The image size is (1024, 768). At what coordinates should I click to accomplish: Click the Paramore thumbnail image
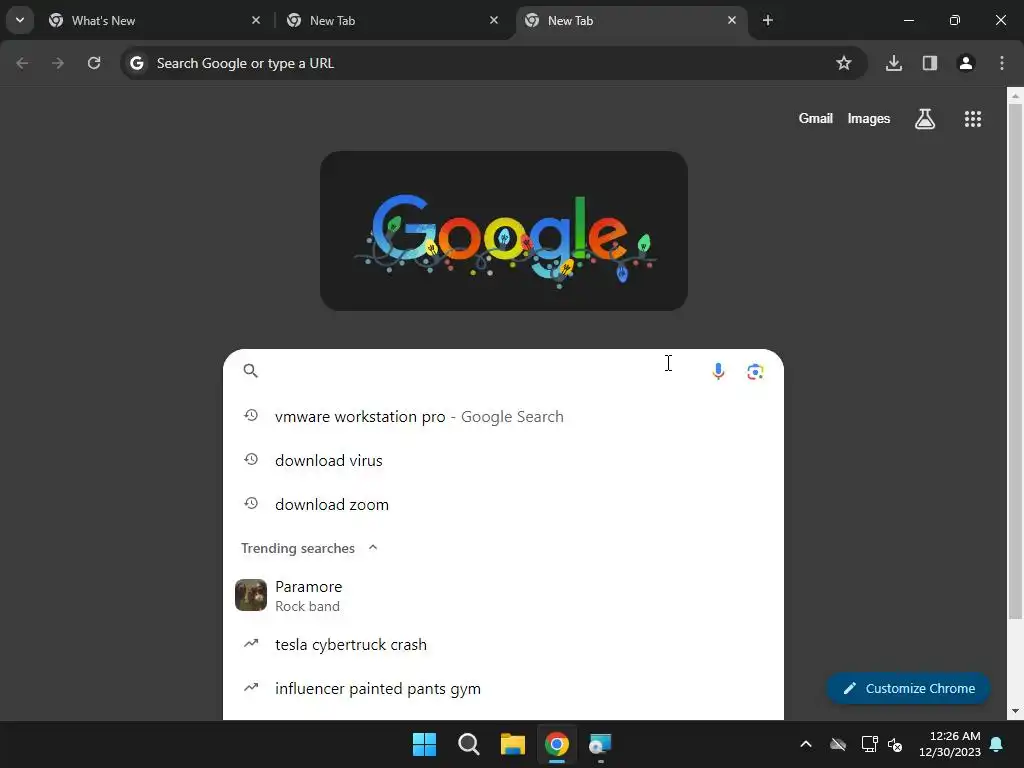[251, 595]
